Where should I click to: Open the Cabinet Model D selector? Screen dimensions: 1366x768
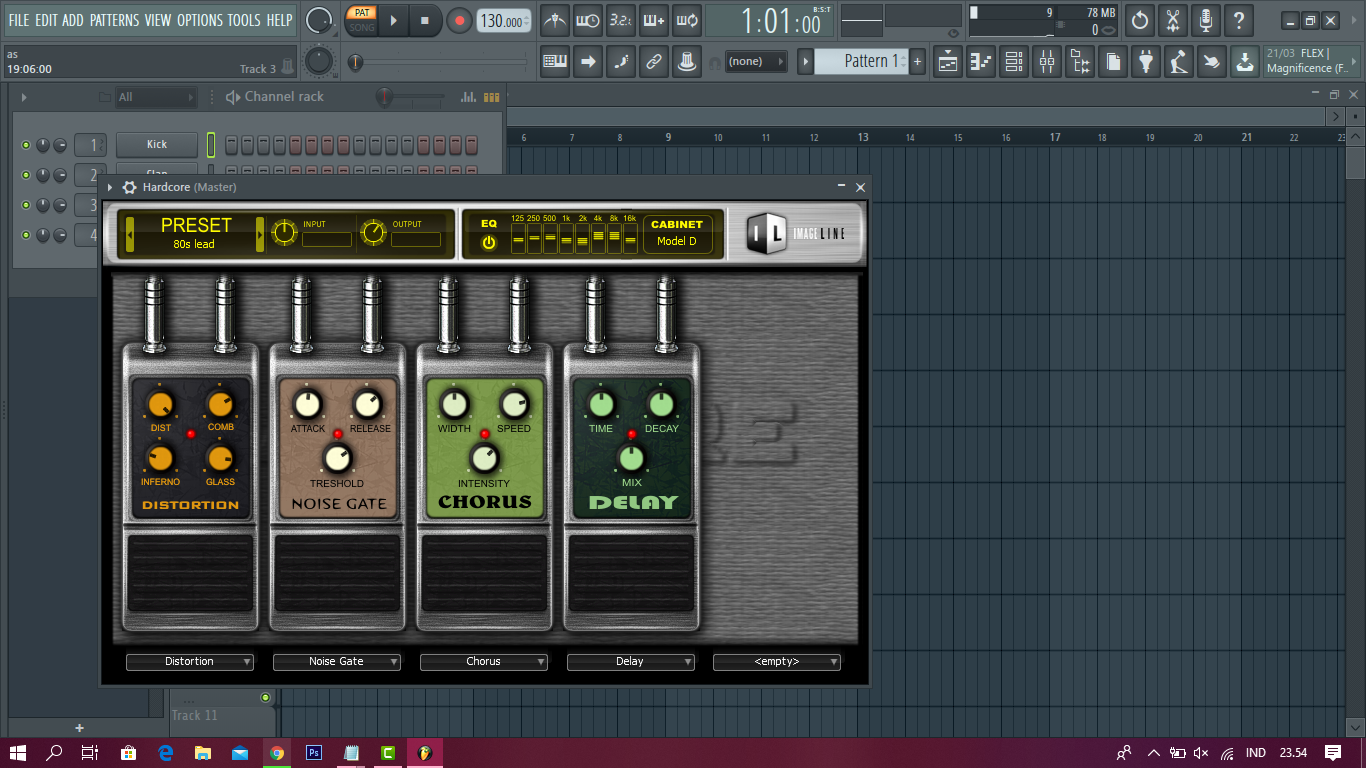(x=677, y=234)
